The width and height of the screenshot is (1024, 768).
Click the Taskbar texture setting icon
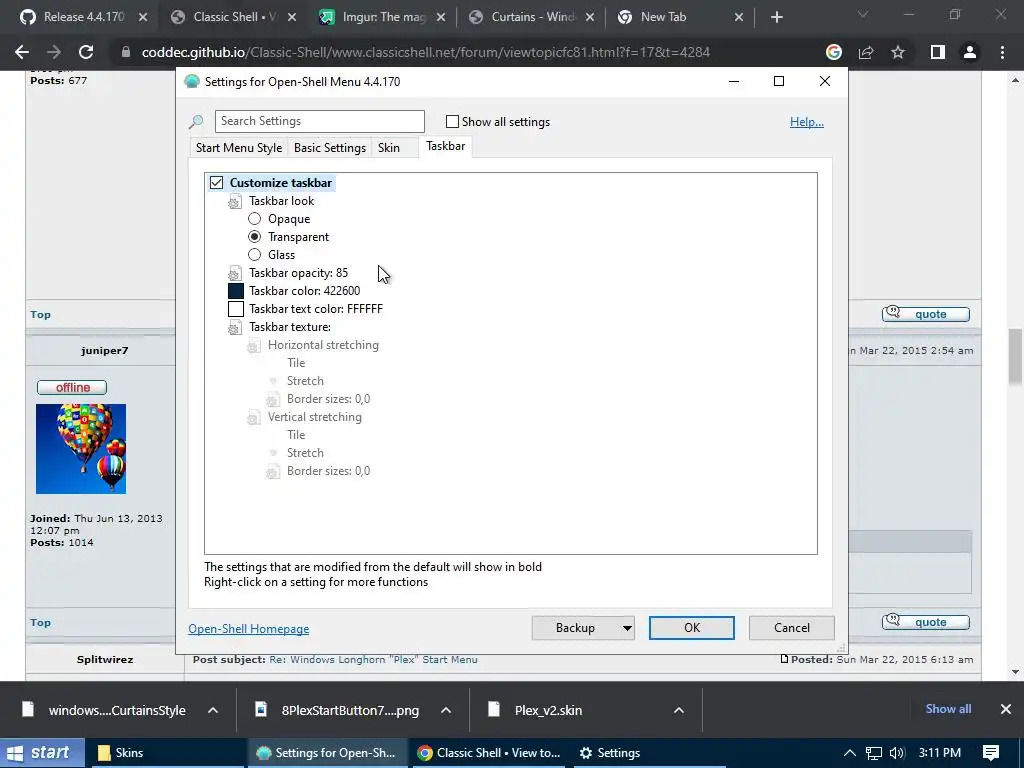pos(235,328)
